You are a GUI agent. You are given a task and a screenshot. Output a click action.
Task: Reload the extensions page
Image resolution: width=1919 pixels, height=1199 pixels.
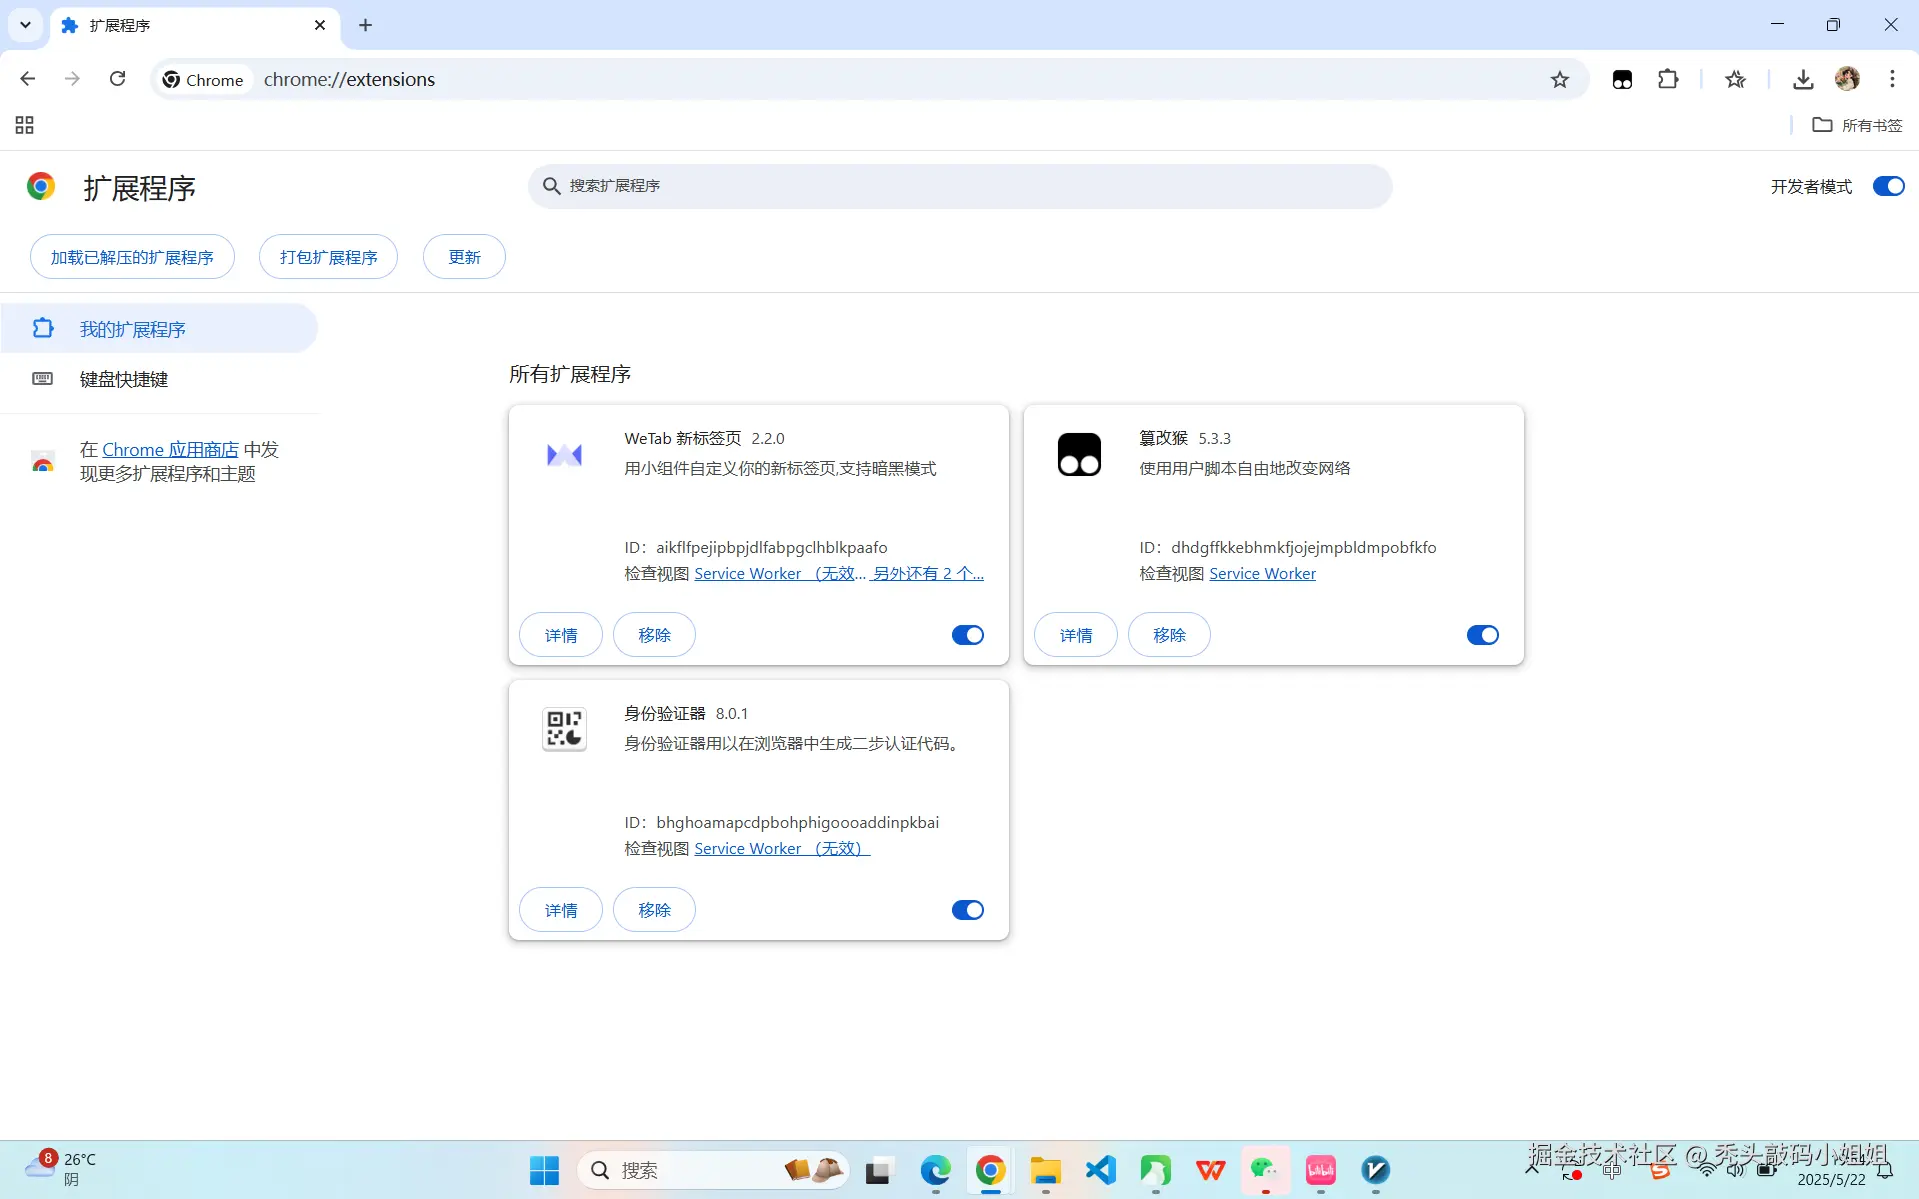(x=117, y=79)
